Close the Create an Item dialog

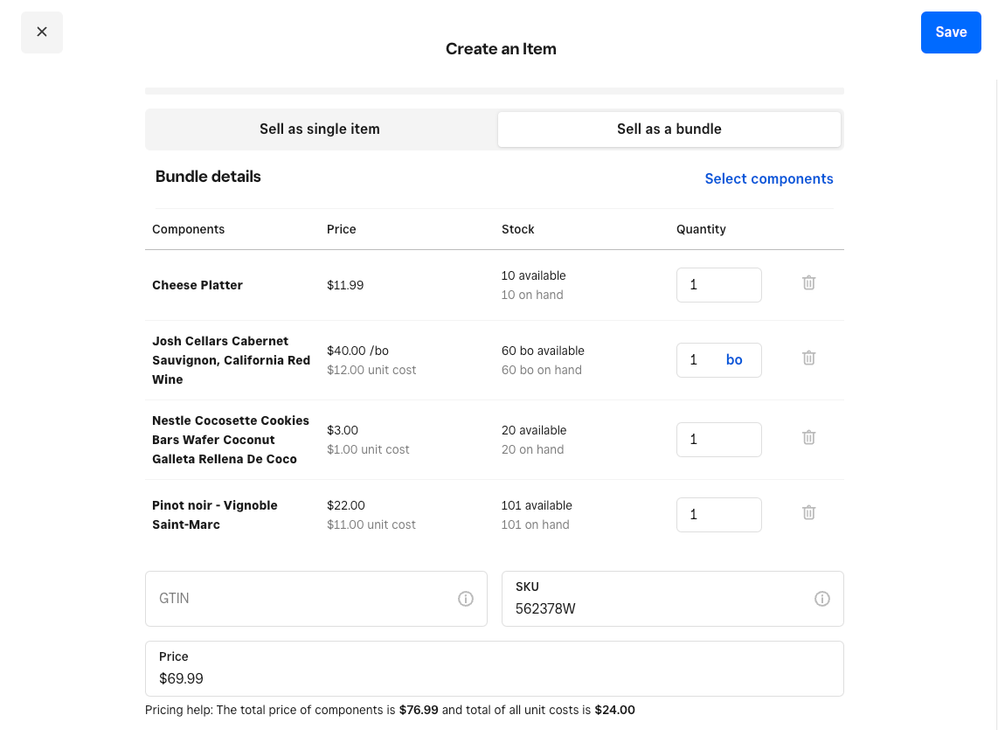click(41, 31)
